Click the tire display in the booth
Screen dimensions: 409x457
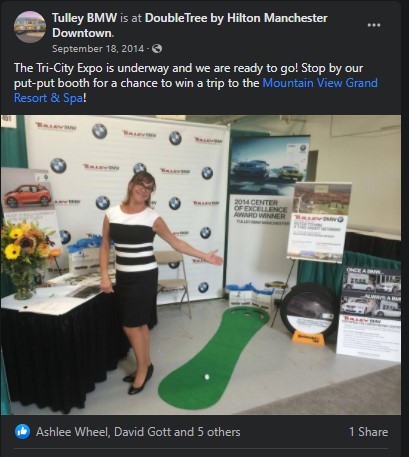pyautogui.click(x=308, y=313)
